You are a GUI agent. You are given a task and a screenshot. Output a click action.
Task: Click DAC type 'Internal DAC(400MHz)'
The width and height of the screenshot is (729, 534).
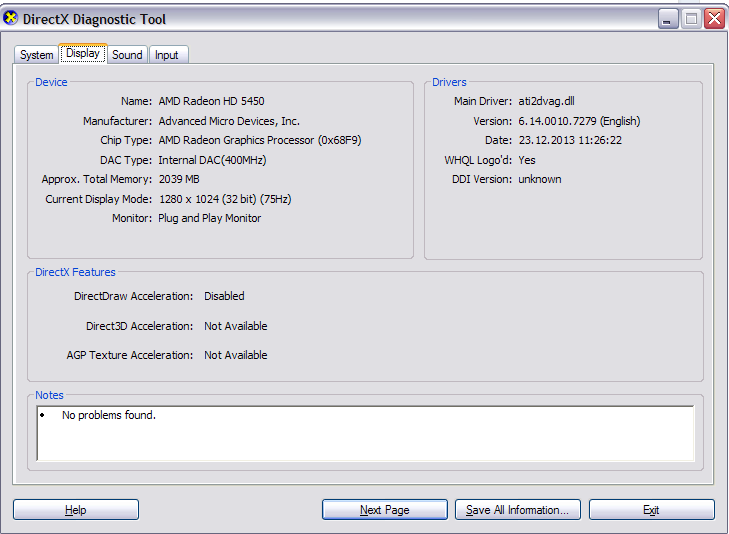click(212, 160)
